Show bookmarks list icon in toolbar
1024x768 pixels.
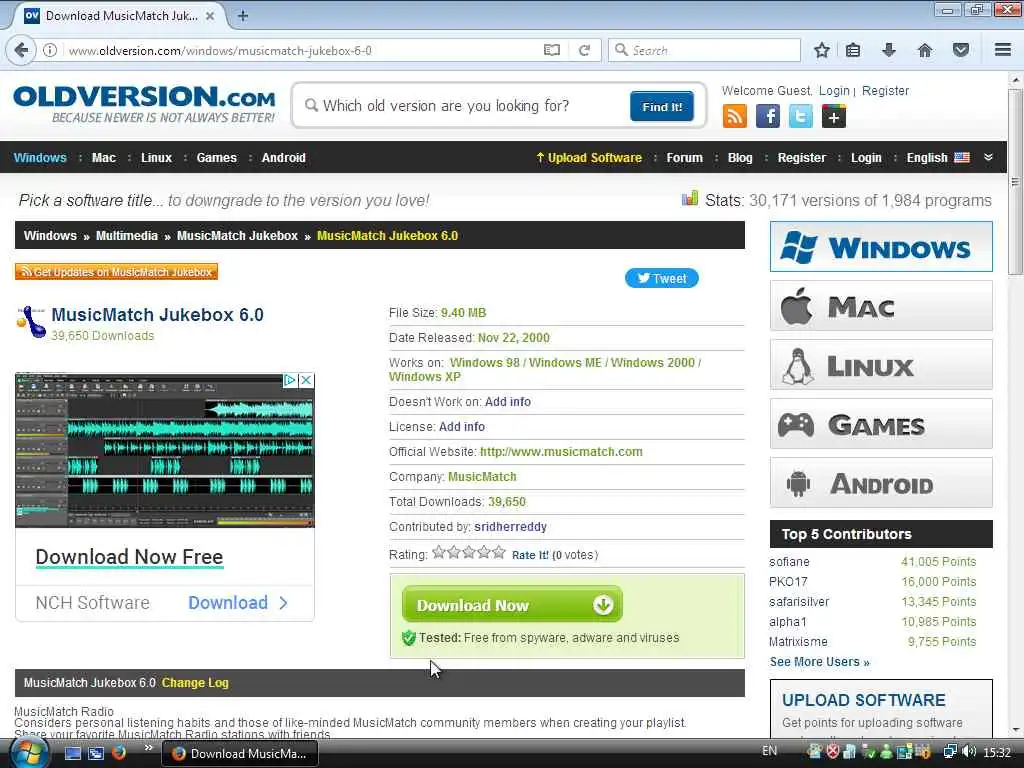point(853,50)
